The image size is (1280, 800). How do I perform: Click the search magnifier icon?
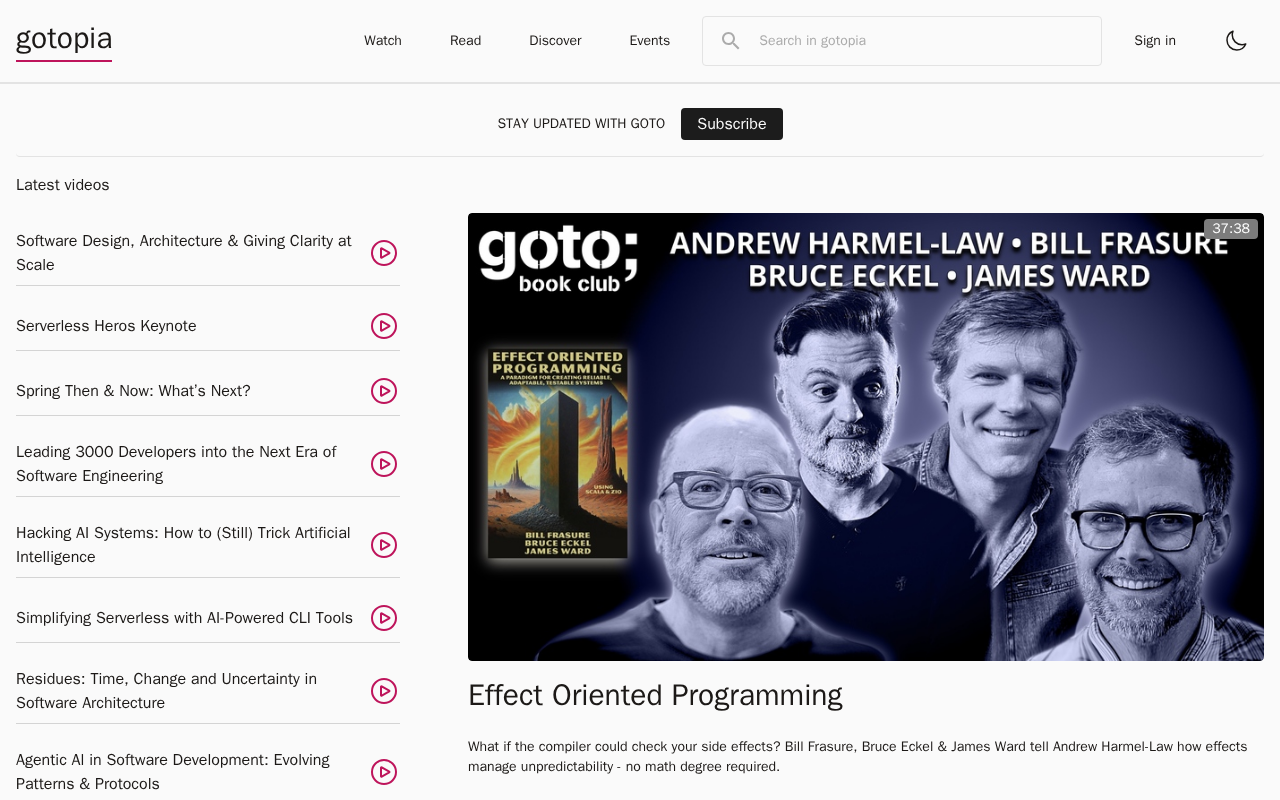coord(731,41)
